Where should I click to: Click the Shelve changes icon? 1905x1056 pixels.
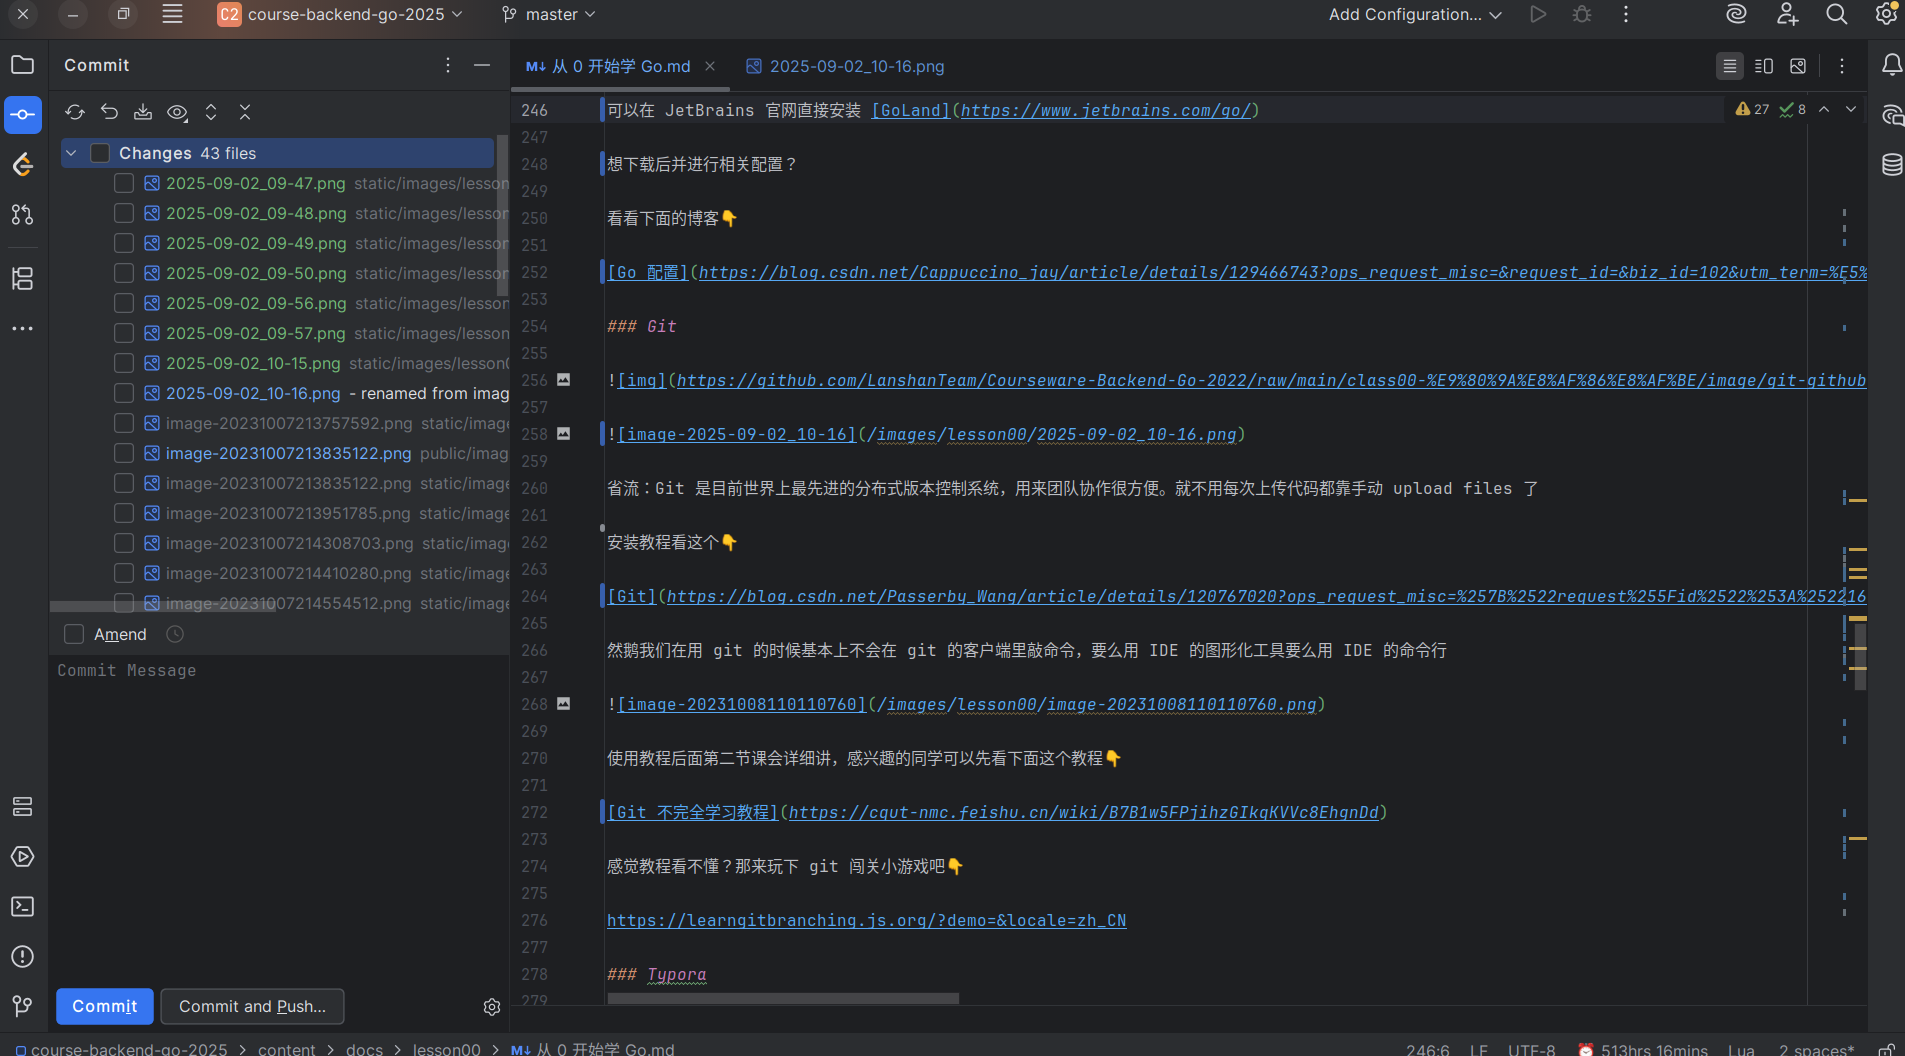click(x=143, y=112)
